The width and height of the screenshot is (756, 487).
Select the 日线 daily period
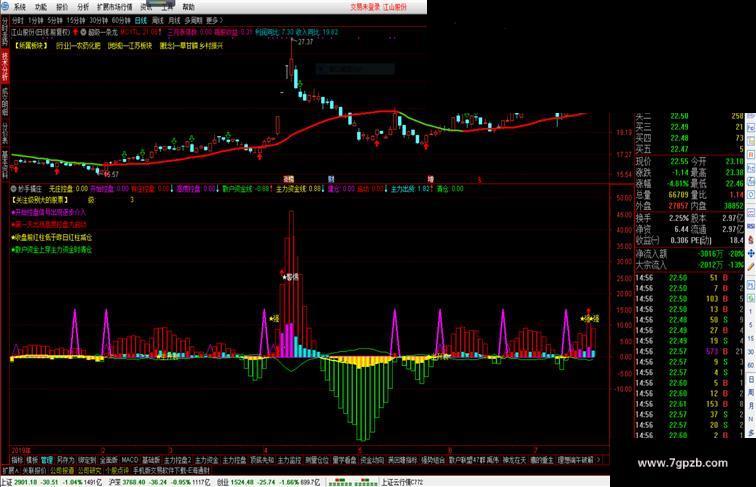[x=140, y=20]
